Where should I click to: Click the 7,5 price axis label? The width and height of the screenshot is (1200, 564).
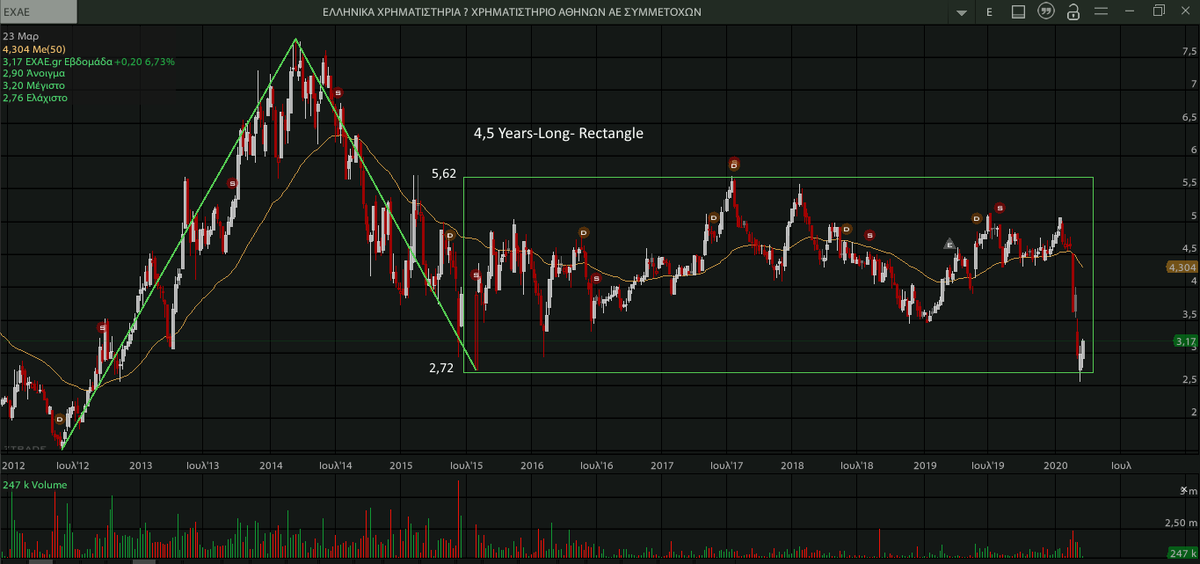1190,51
